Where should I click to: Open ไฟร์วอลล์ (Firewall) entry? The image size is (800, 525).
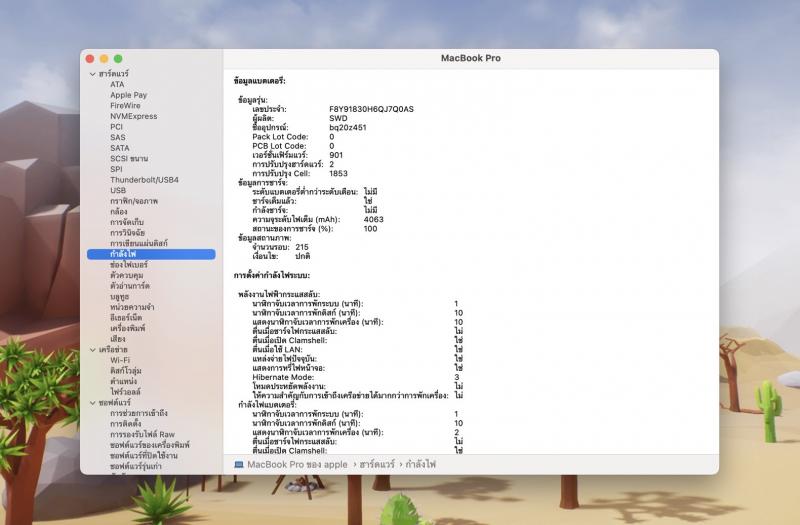pos(125,392)
